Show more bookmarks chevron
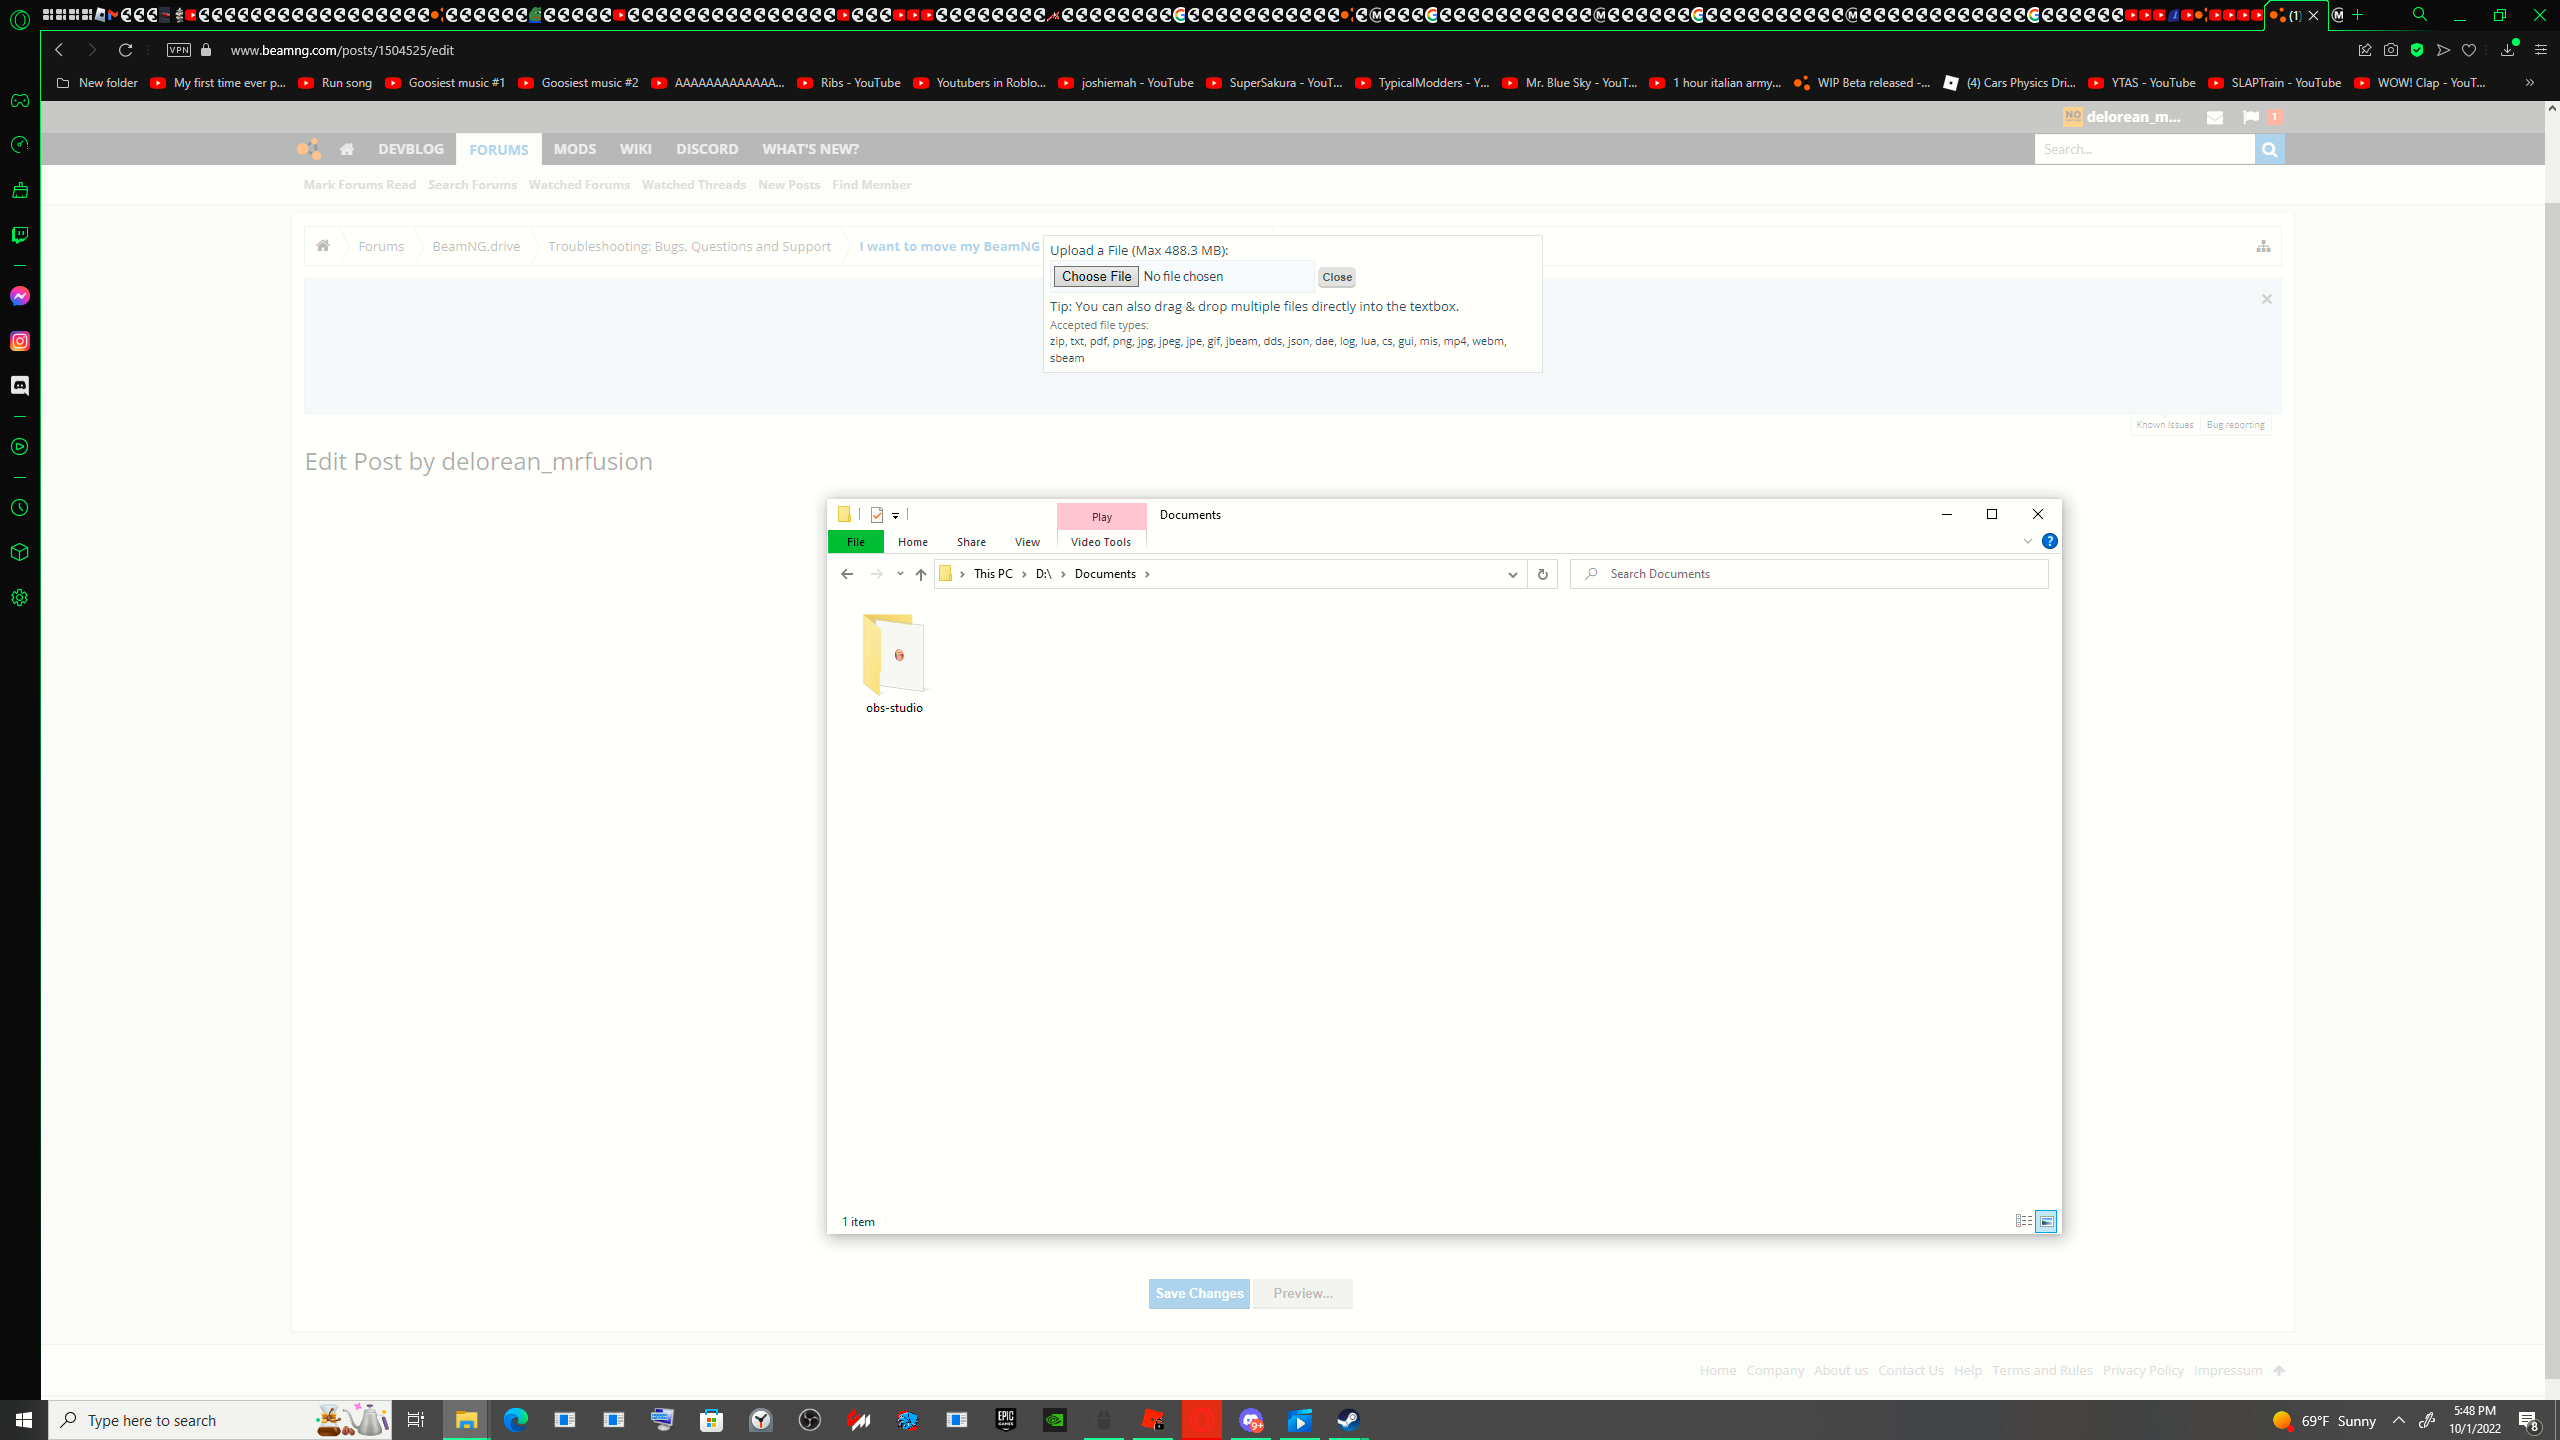This screenshot has width=2560, height=1440. [2529, 83]
